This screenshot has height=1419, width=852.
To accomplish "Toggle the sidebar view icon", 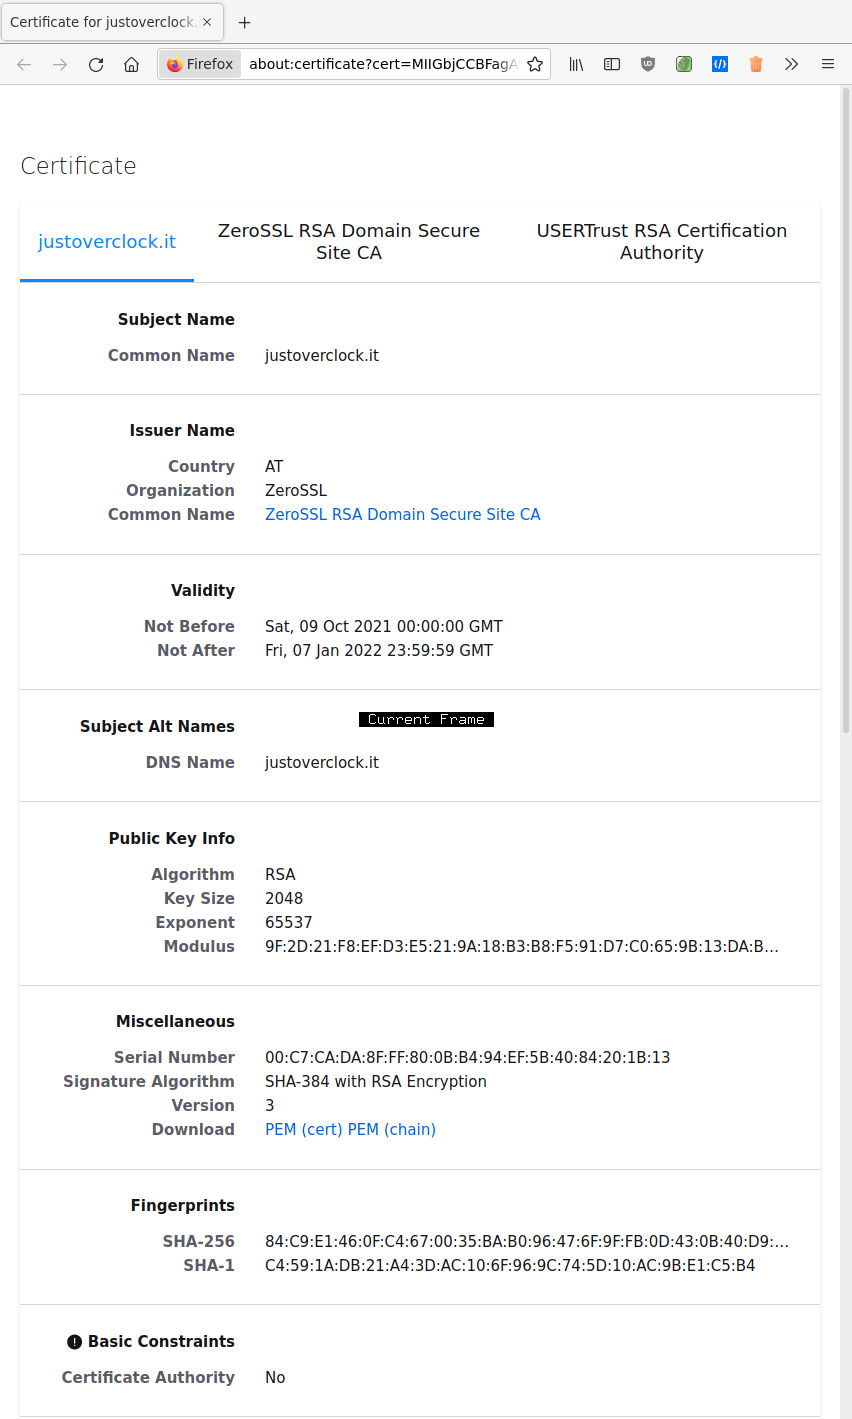I will point(612,64).
